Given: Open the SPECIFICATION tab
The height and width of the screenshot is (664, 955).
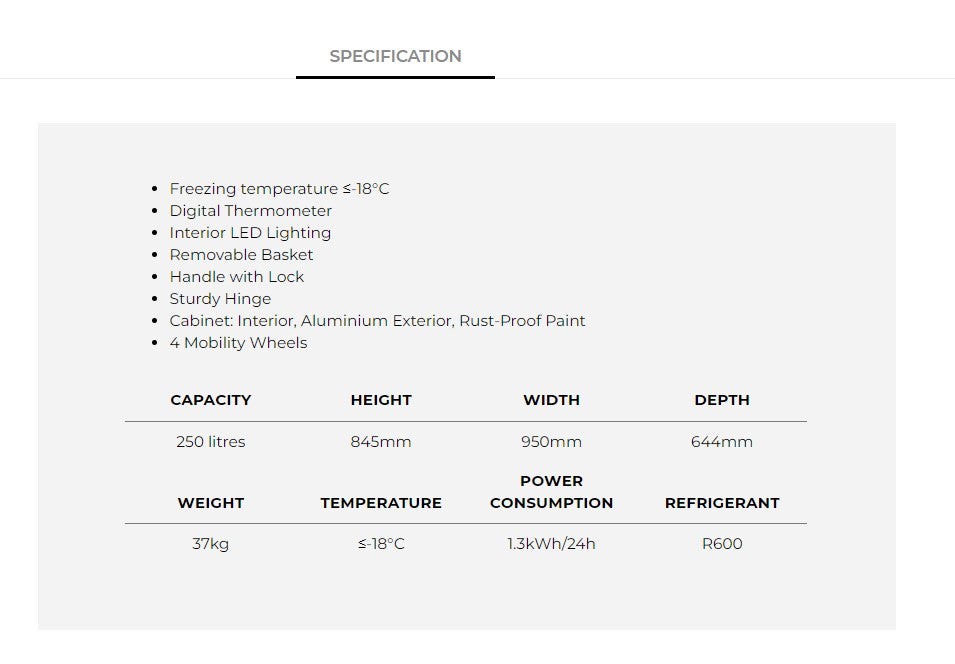Looking at the screenshot, I should click(x=395, y=56).
